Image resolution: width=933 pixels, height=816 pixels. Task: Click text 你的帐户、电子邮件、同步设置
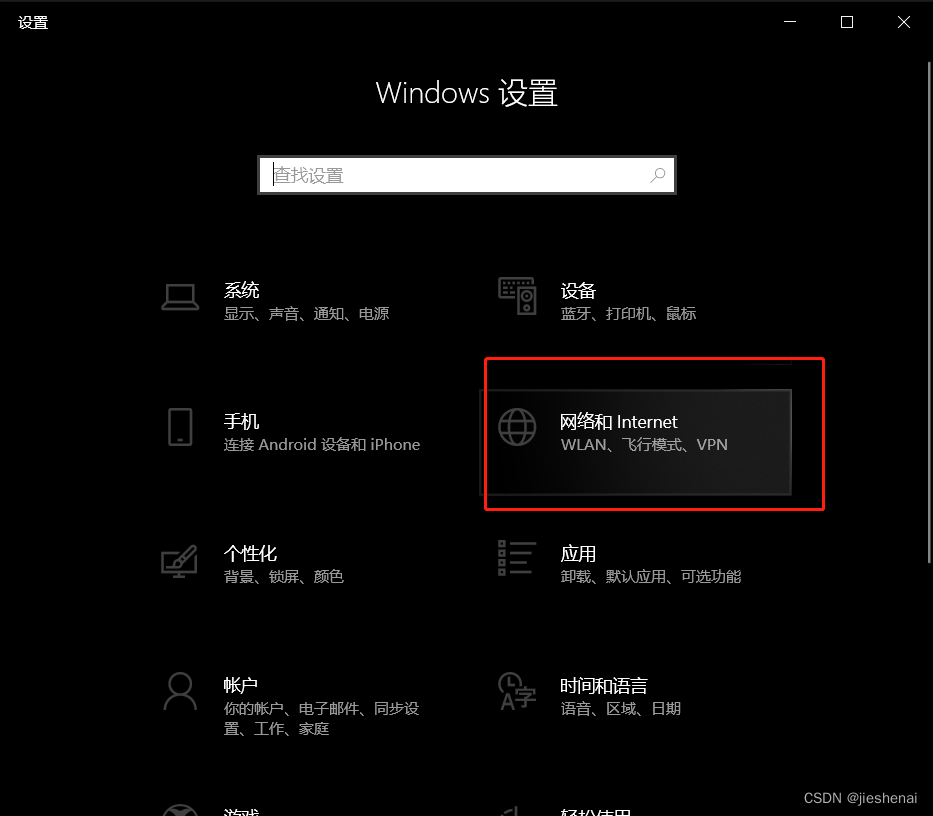click(322, 718)
